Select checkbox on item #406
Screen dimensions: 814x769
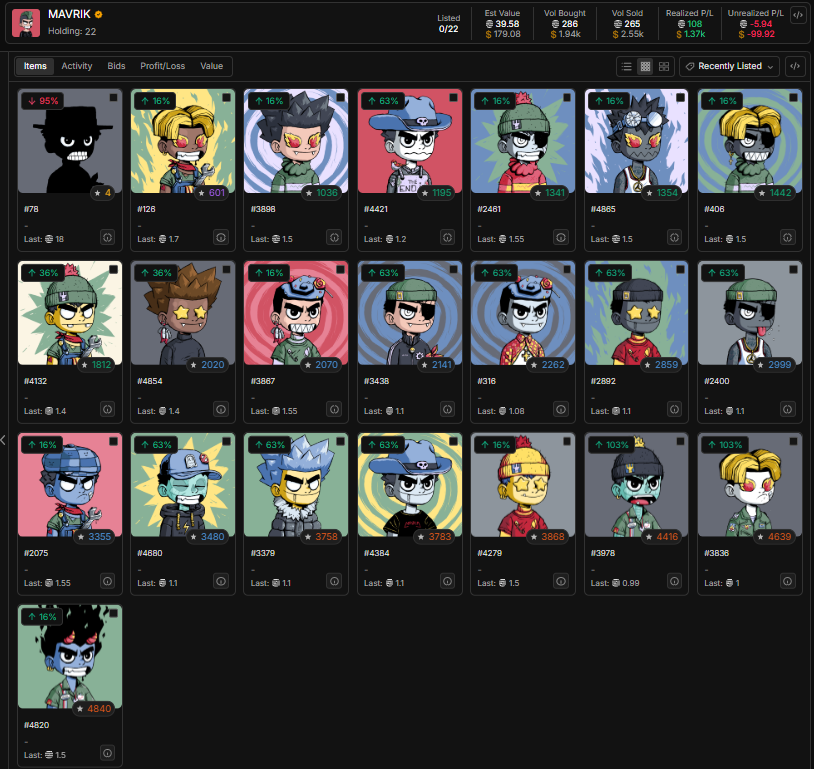point(793,97)
